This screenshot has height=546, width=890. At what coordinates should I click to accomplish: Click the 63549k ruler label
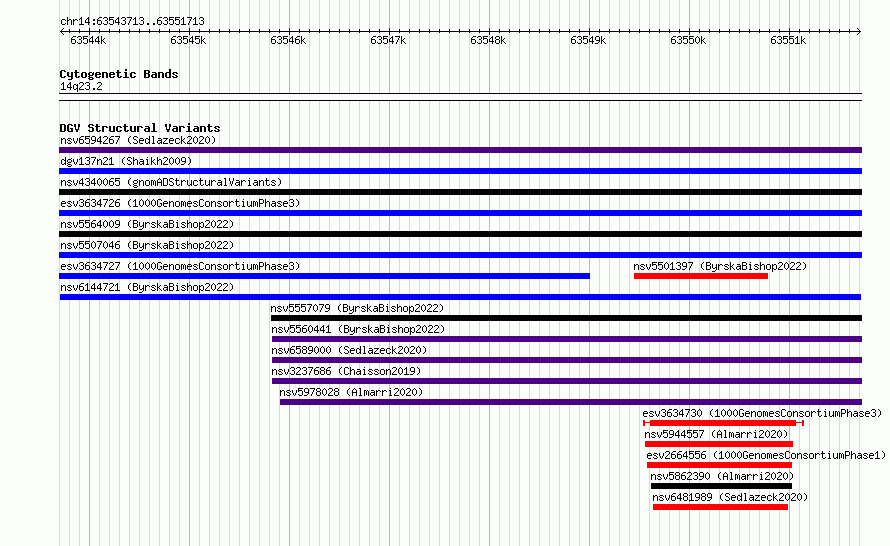588,40
